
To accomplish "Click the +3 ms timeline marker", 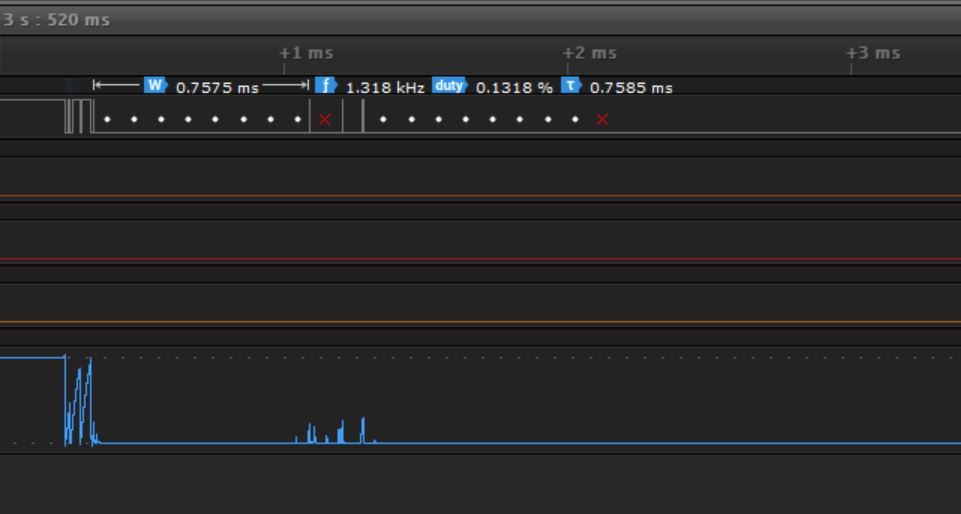I will (873, 53).
